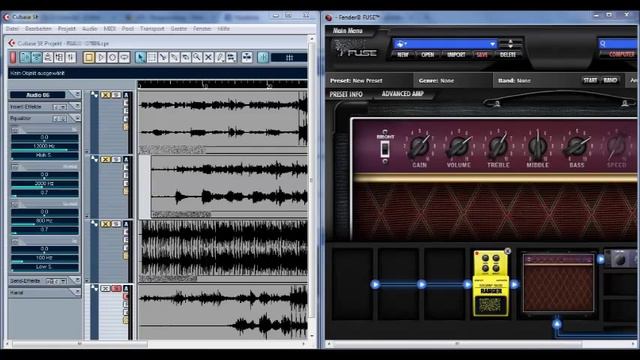Screen dimensions: 640x360
Task: Toggle the Cycle loop transport button
Action: click(x=124, y=58)
